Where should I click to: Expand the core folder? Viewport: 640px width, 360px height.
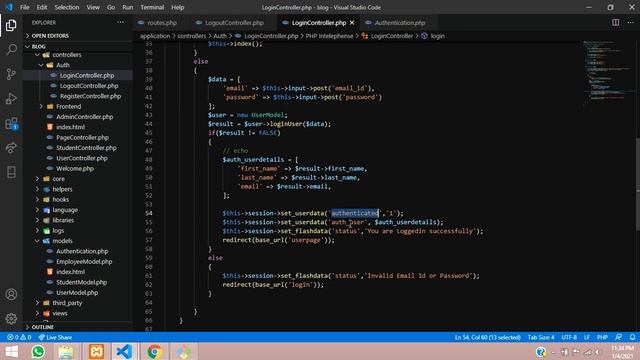pos(58,179)
